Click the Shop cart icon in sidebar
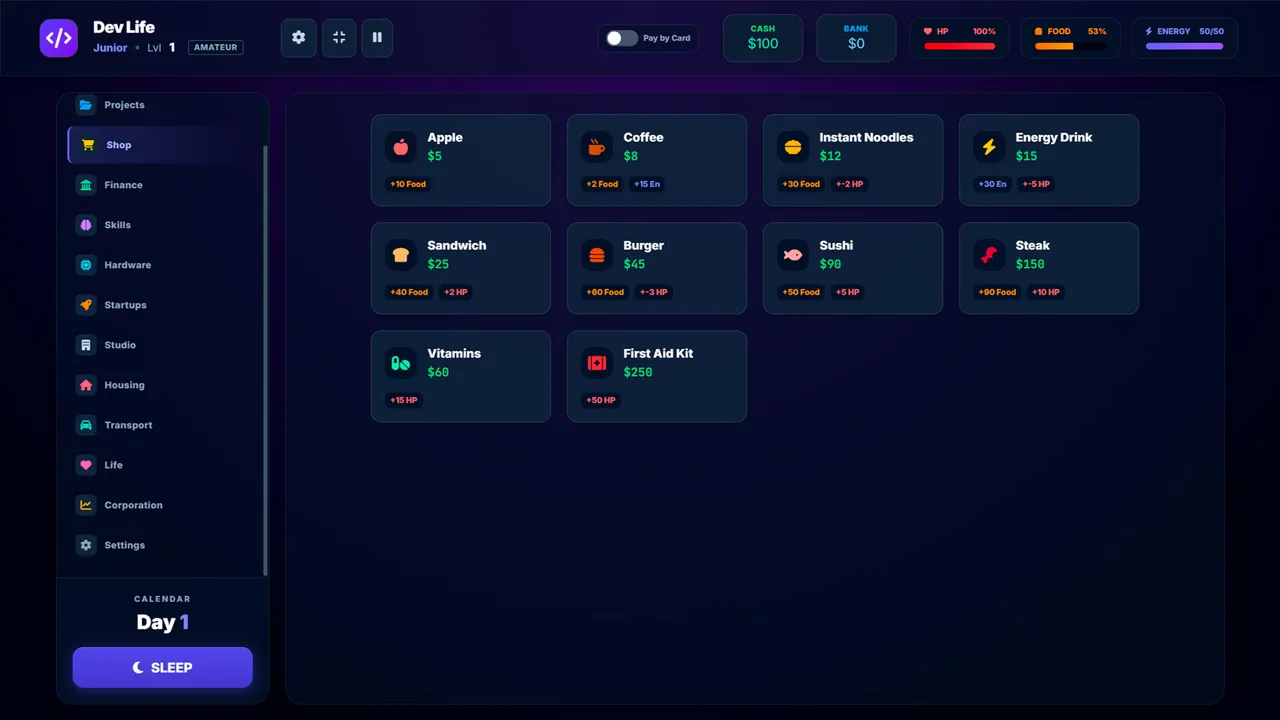The height and width of the screenshot is (720, 1280). (x=88, y=145)
